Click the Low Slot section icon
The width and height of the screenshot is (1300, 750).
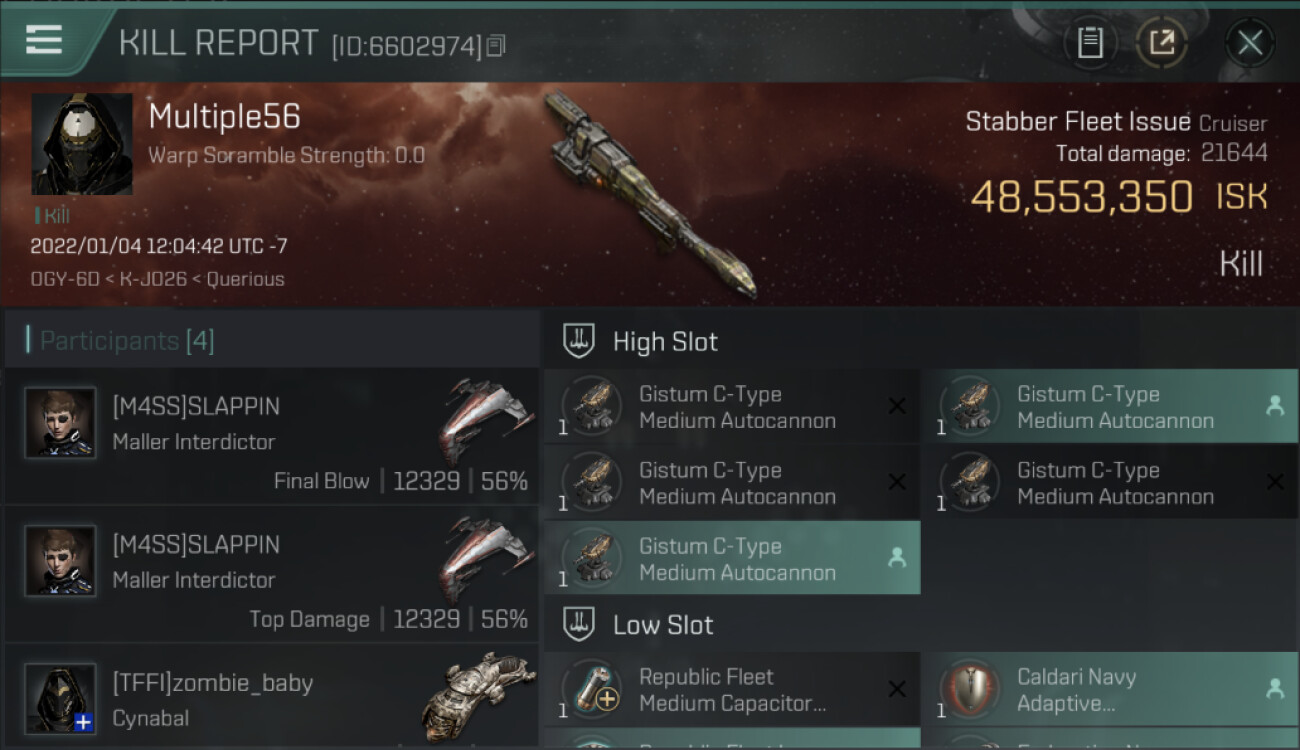click(580, 625)
